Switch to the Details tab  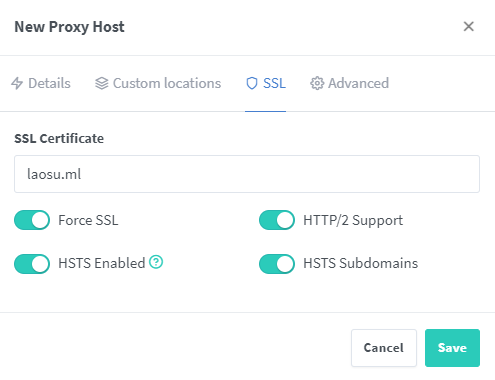click(x=41, y=83)
